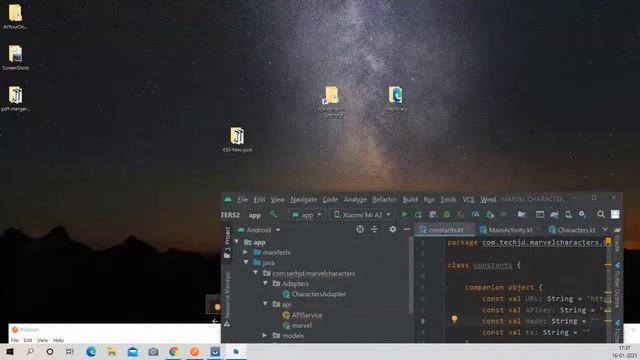This screenshot has height=360, width=640.
Task: Click the app breadcrumb in navigation bar
Action: [255, 215]
